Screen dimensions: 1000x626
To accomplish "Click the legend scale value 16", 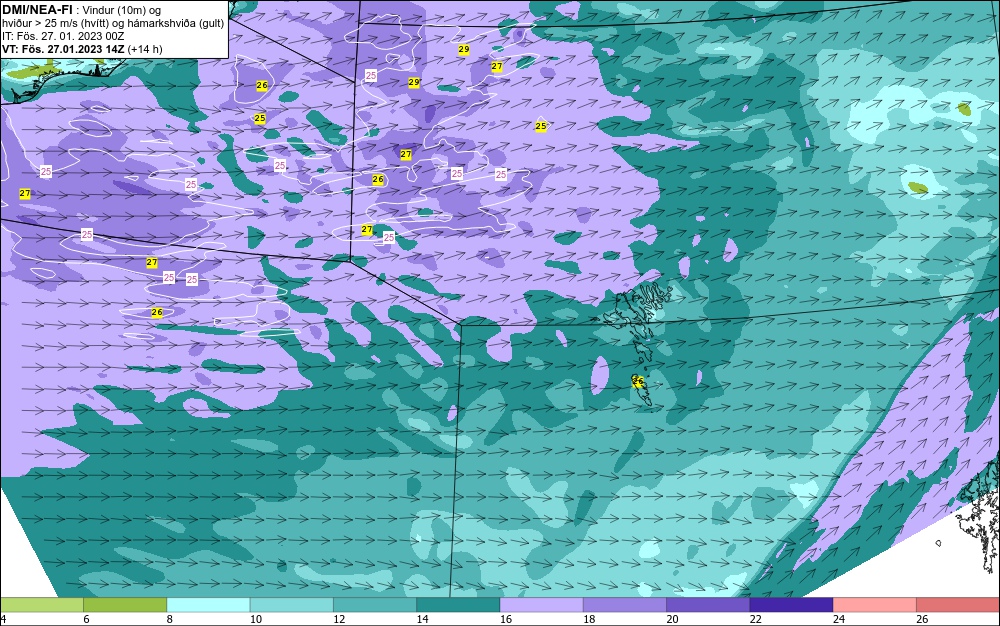I will [506, 619].
